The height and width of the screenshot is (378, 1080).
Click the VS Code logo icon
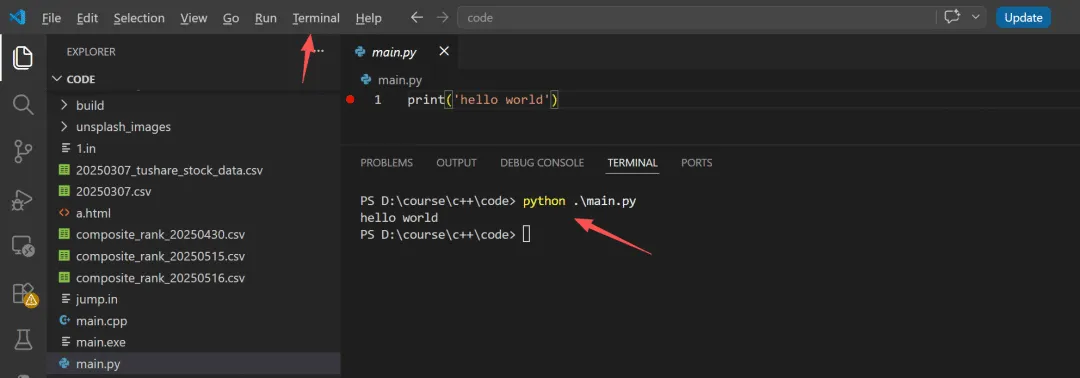17,18
